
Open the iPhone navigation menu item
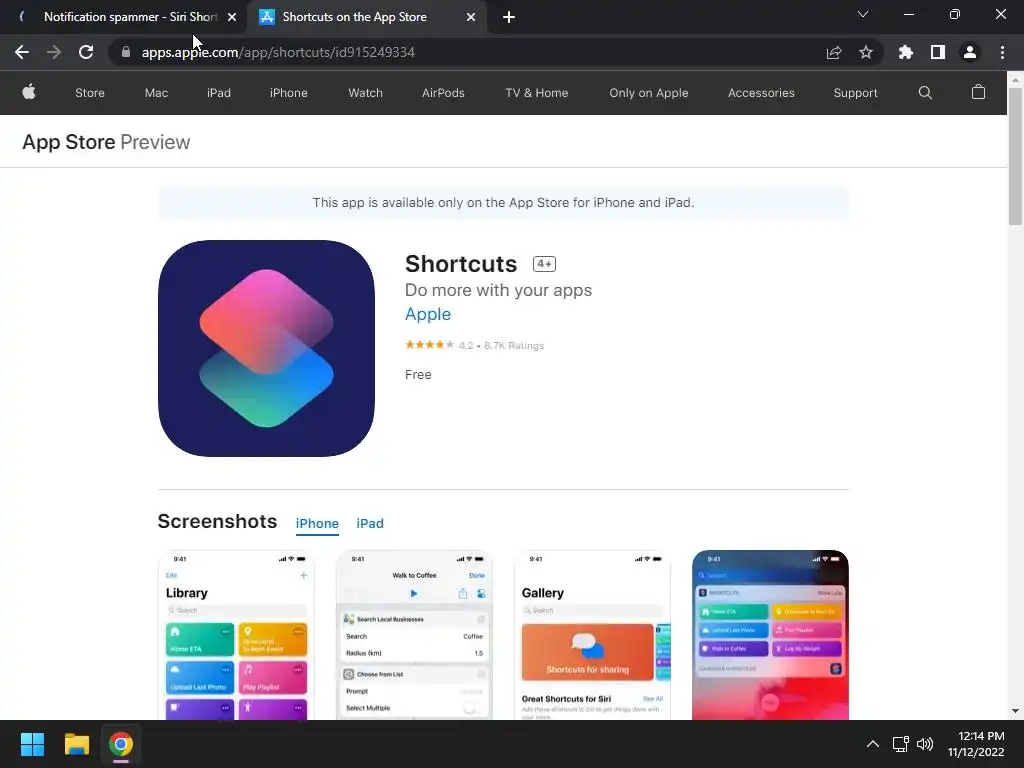289,93
